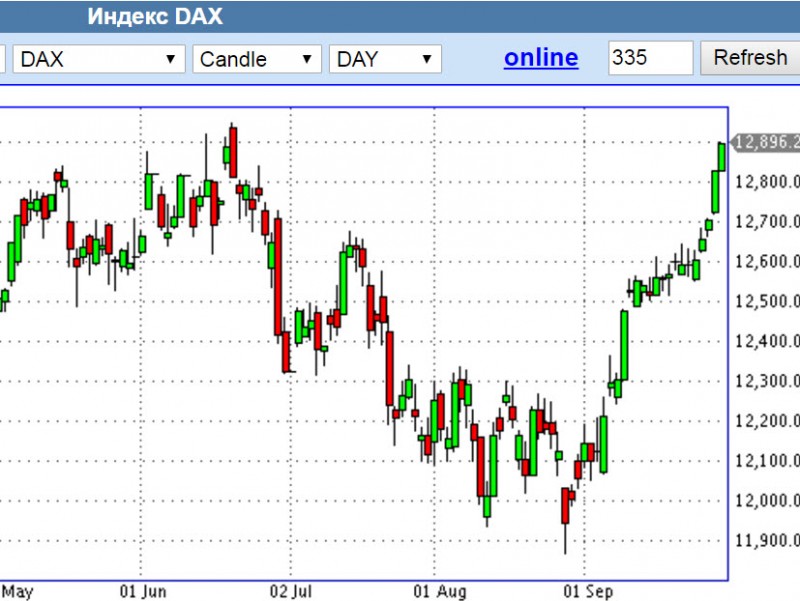Expand the Candle chart type dropdown
The image size is (800, 601).
pos(257,59)
